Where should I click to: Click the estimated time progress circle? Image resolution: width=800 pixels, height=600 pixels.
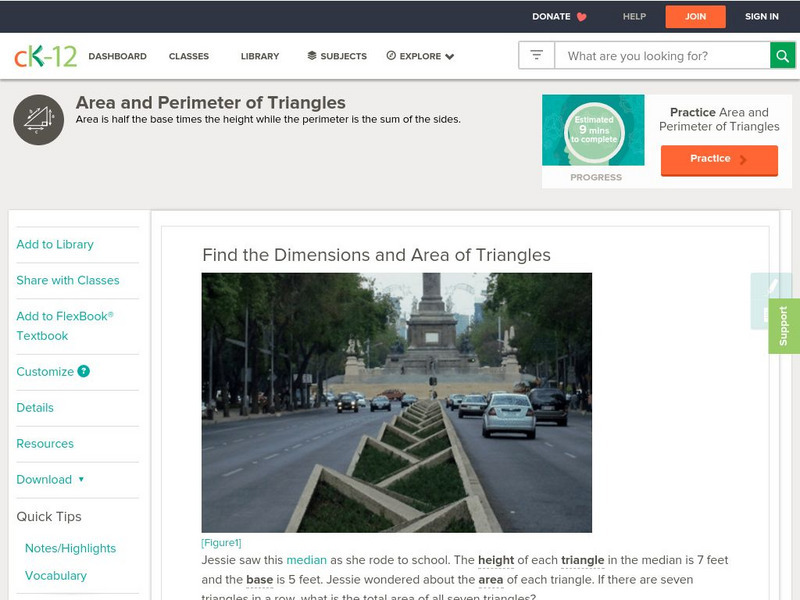click(594, 131)
